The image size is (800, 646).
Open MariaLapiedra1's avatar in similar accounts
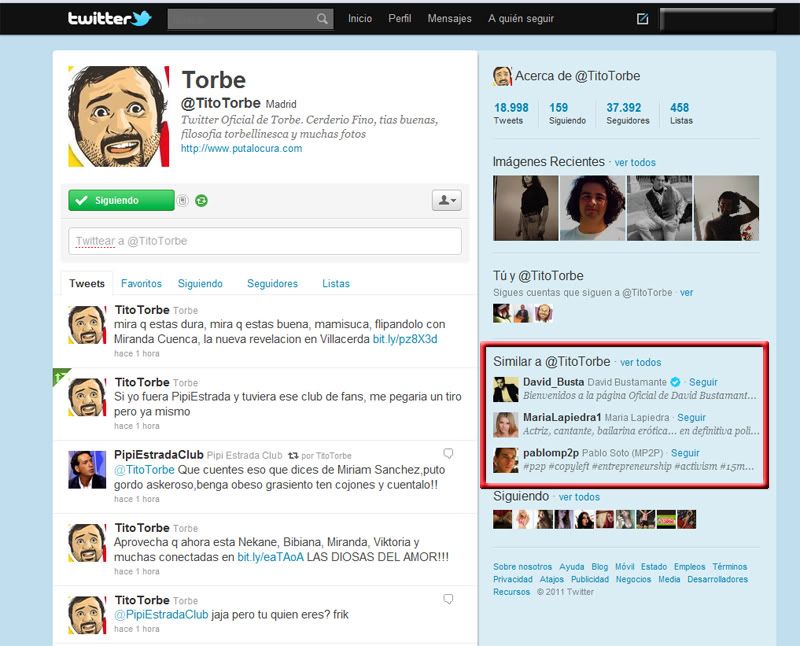click(506, 425)
